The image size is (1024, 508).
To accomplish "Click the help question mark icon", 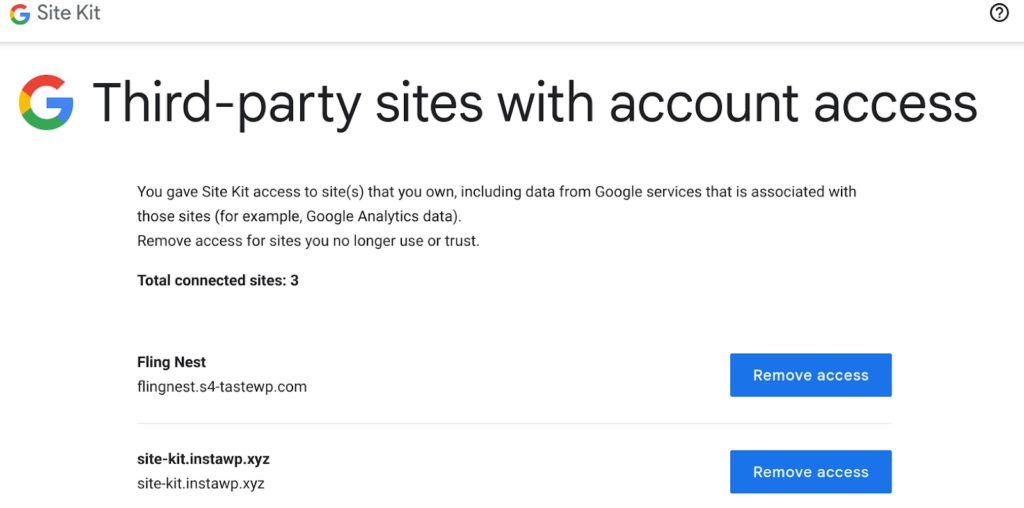I will point(999,13).
